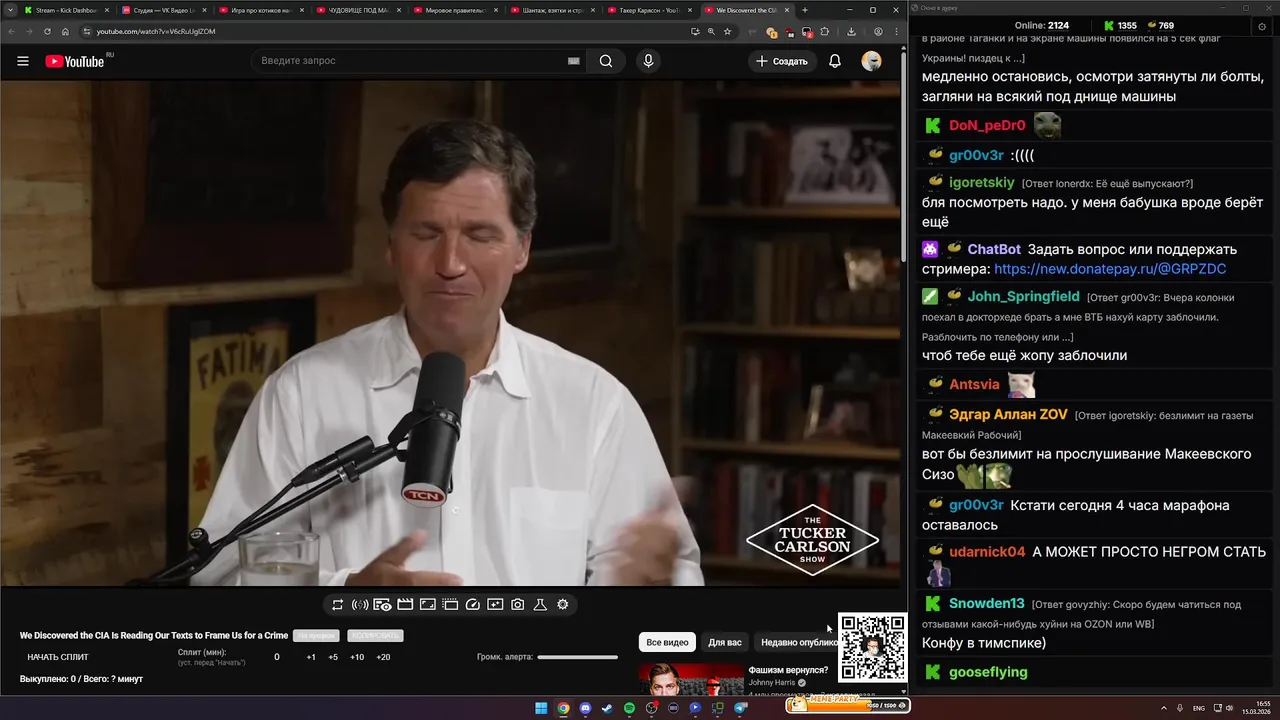
Task: Go to the Chrome home page button
Action: pos(65,31)
